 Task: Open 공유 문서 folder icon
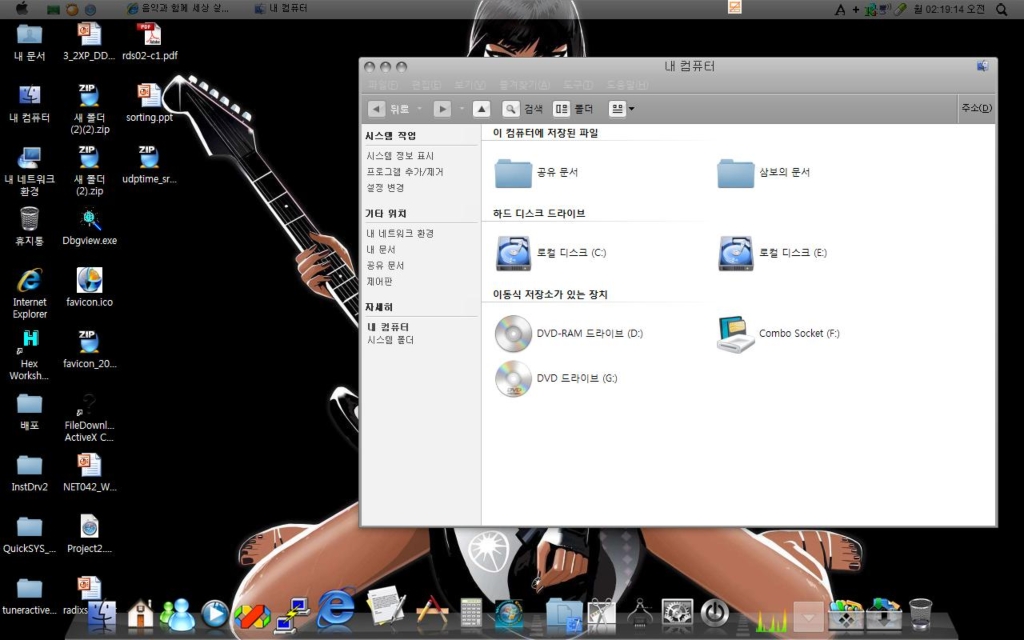pos(513,172)
